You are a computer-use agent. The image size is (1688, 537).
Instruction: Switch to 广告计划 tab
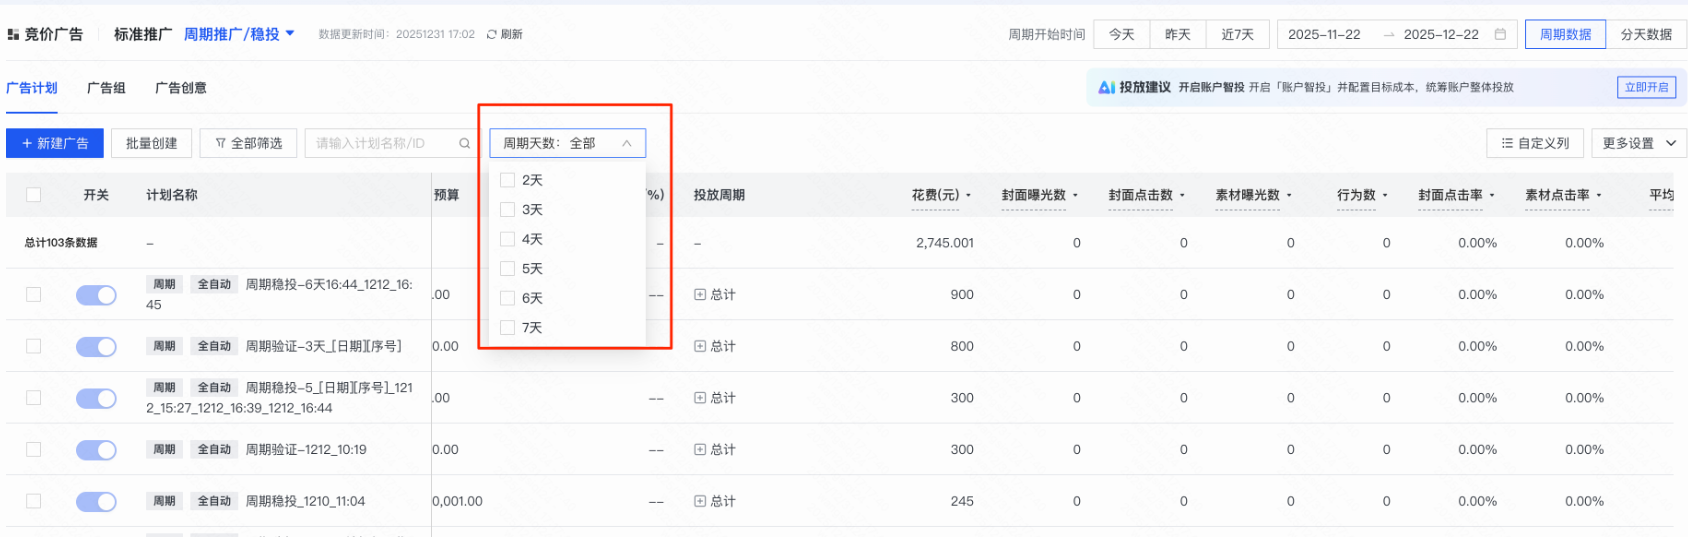click(x=31, y=88)
